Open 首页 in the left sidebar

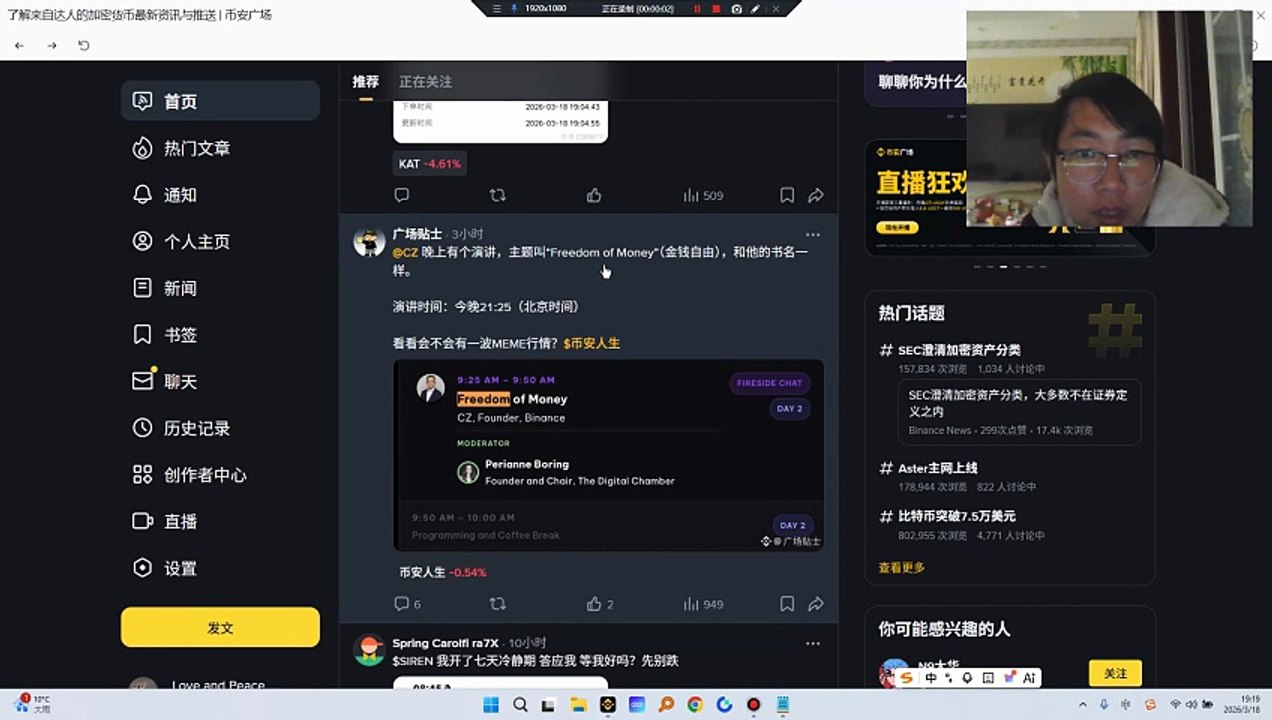(220, 101)
